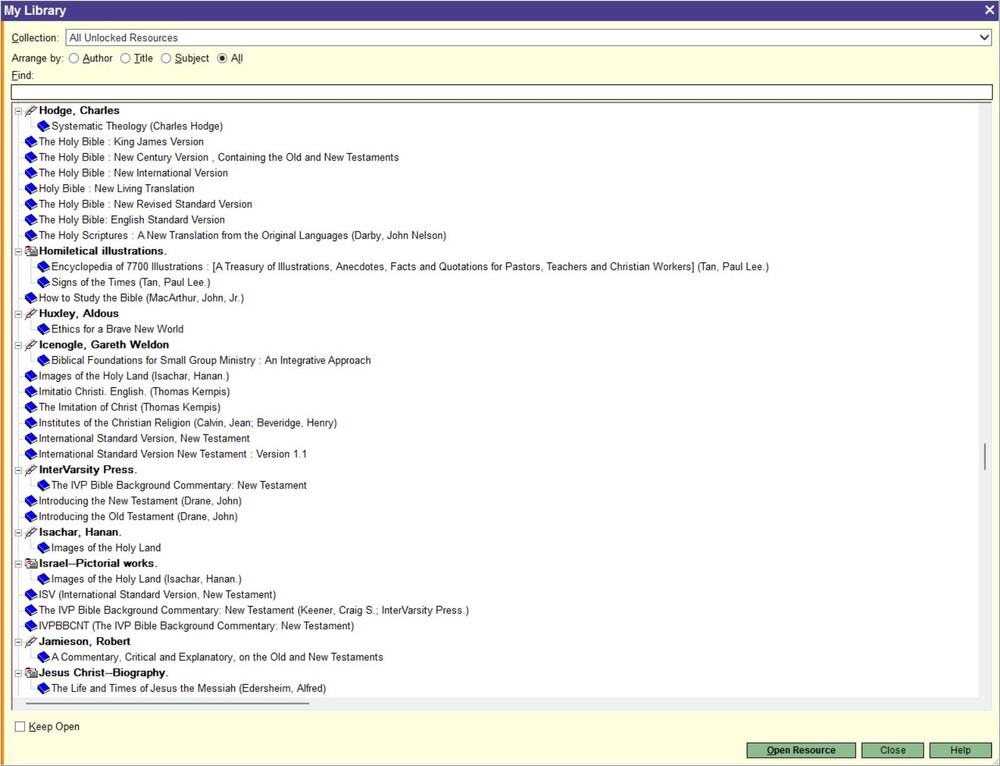Click the book icon for Ethics for a Brave New World
This screenshot has height=766, width=1000.
point(42,329)
